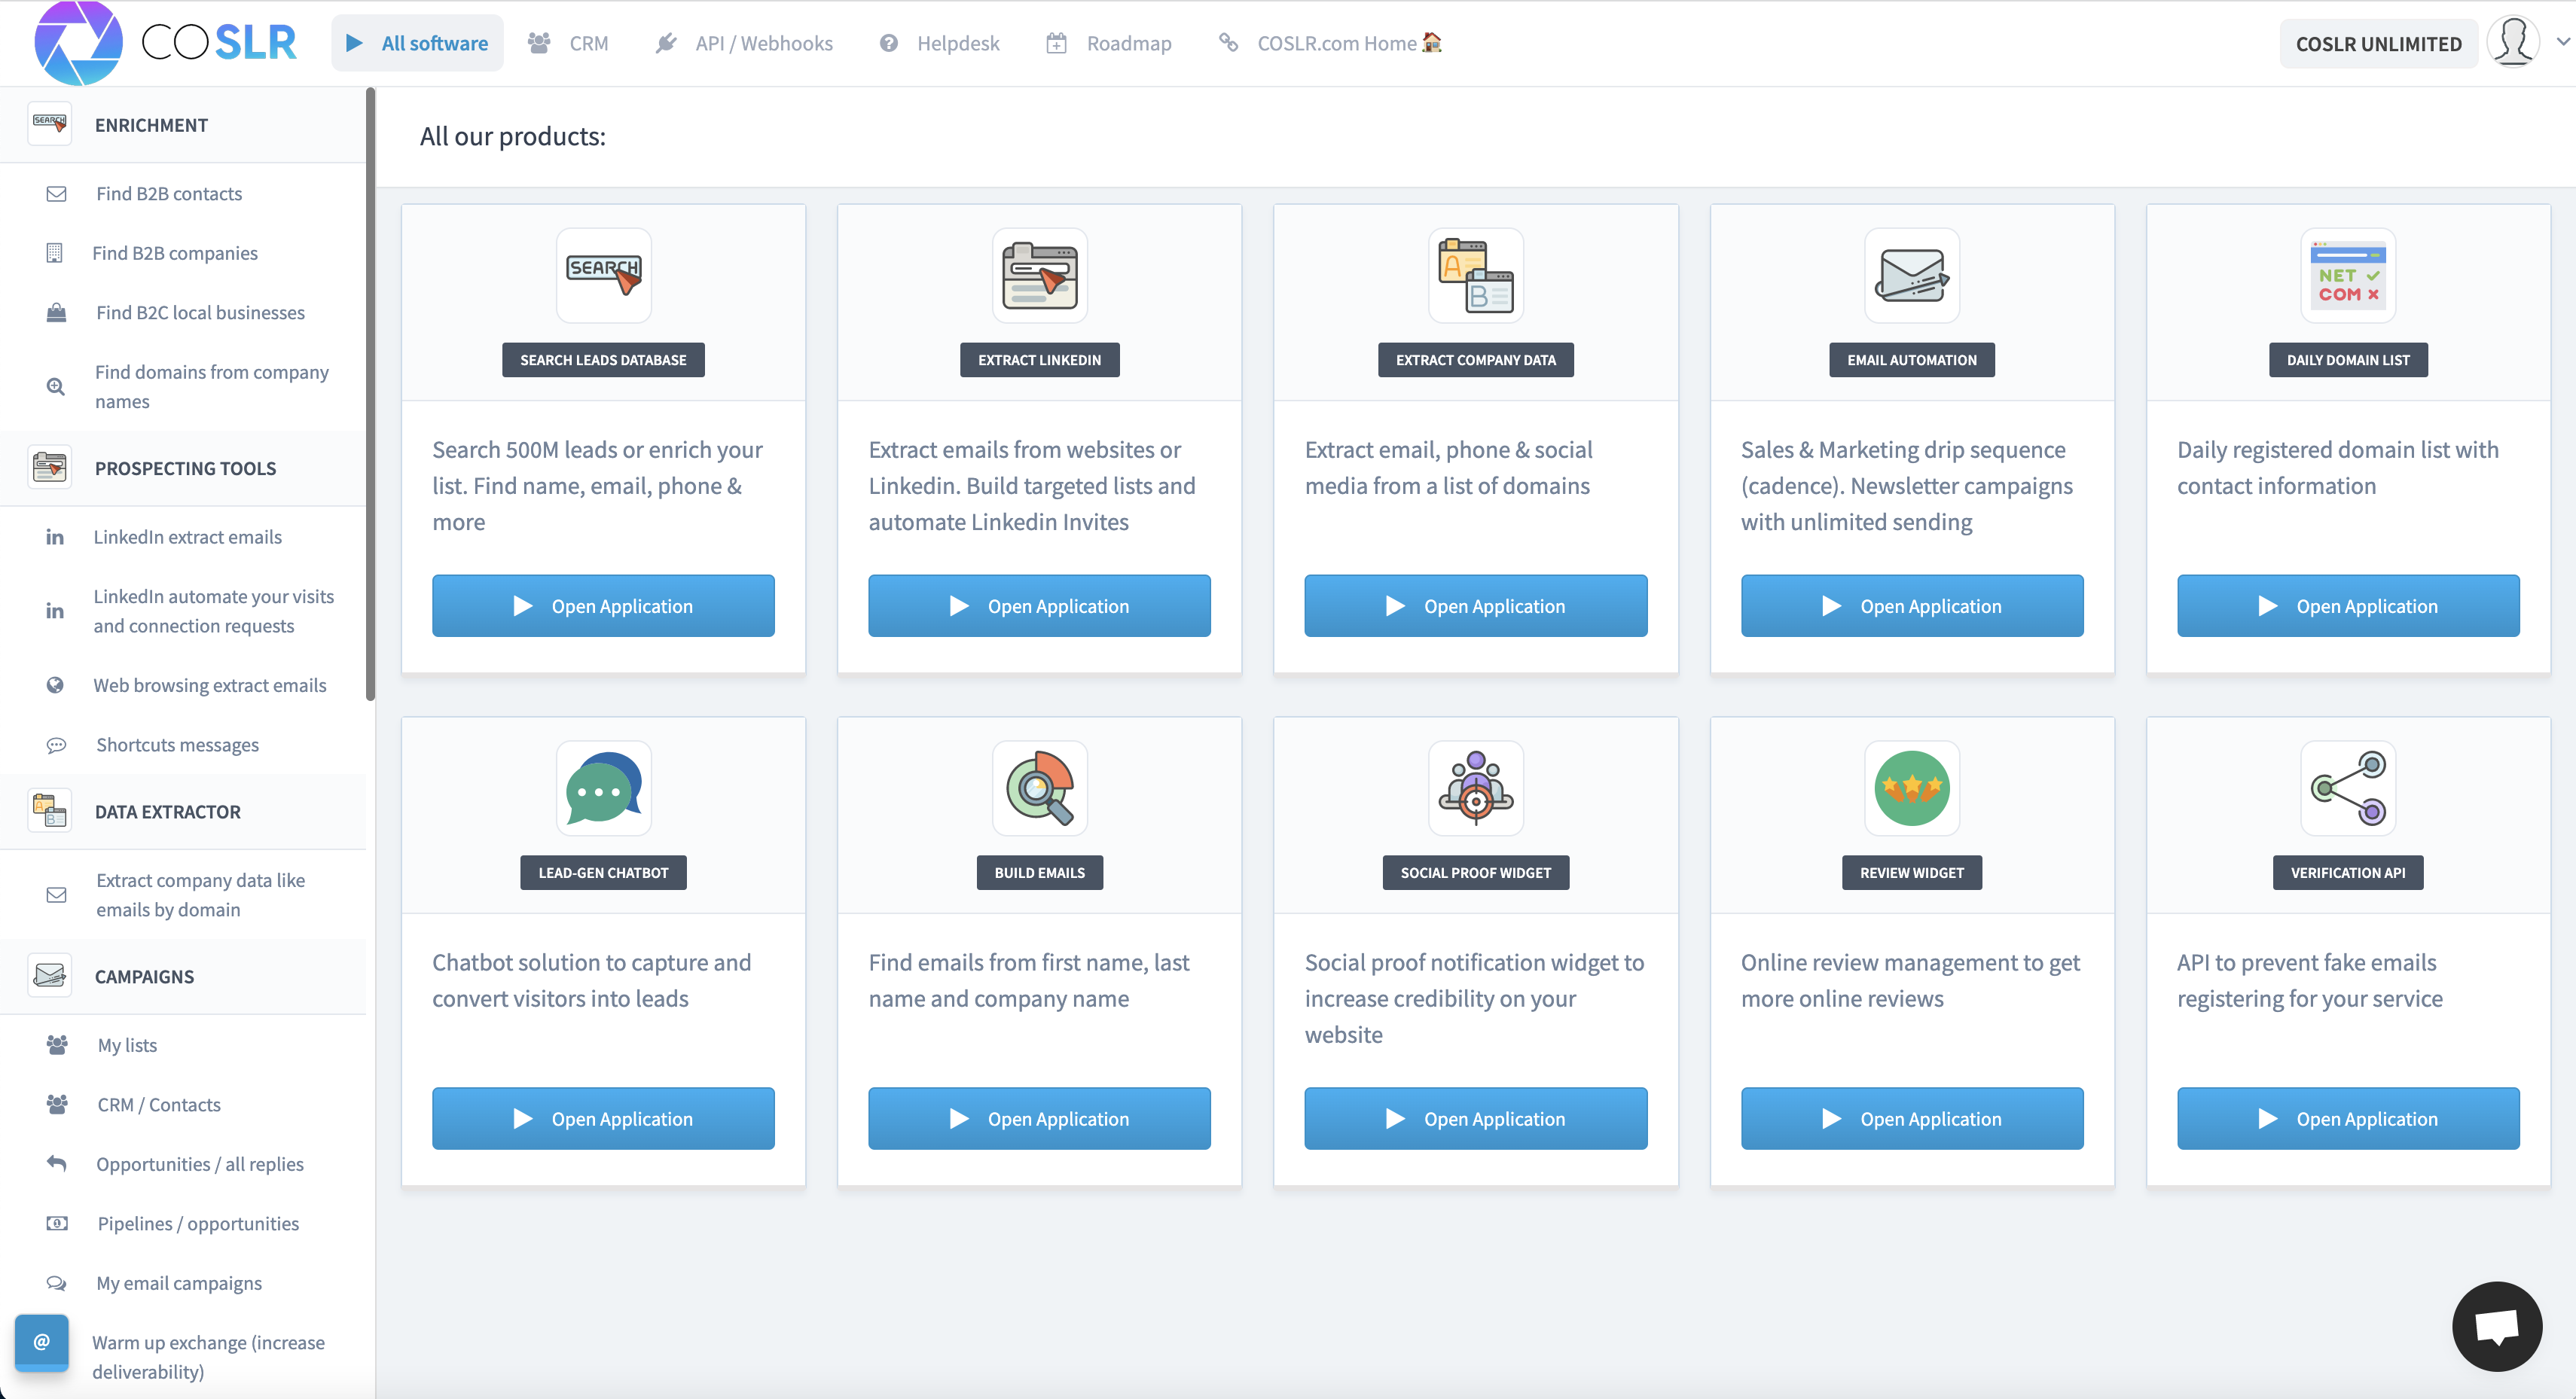Open Application for Extract LinkedIn

(x=1039, y=605)
